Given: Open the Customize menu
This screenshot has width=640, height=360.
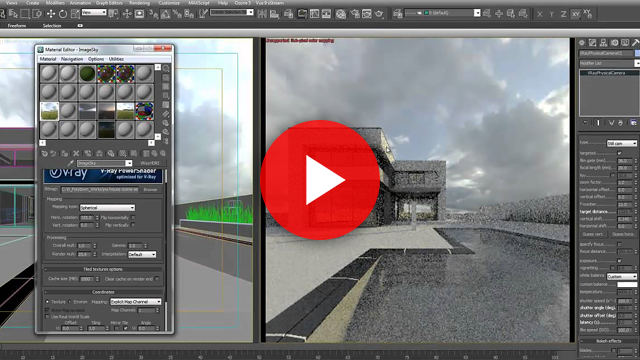Looking at the screenshot, I should point(169,3).
